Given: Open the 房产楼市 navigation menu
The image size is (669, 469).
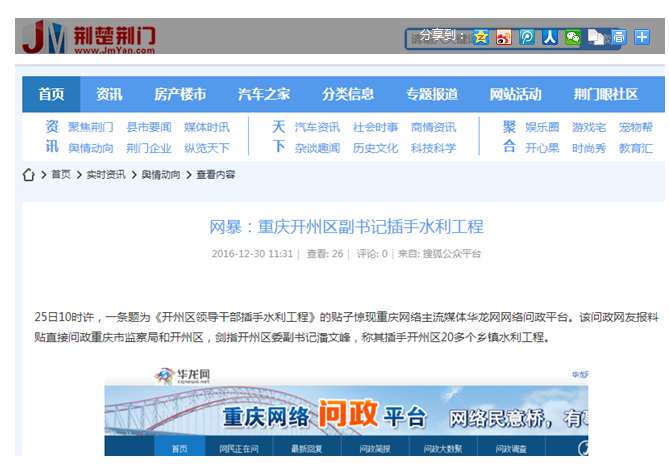Looking at the screenshot, I should (x=180, y=95).
